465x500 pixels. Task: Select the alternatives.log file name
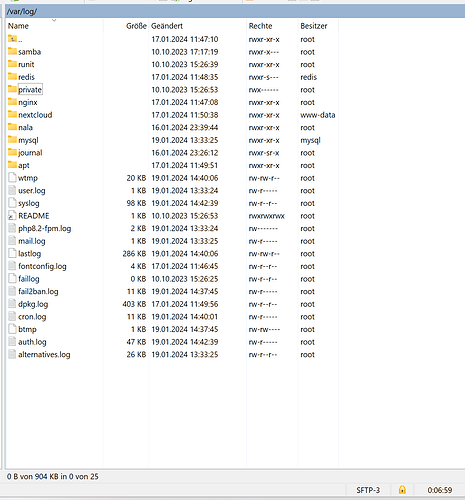click(44, 355)
